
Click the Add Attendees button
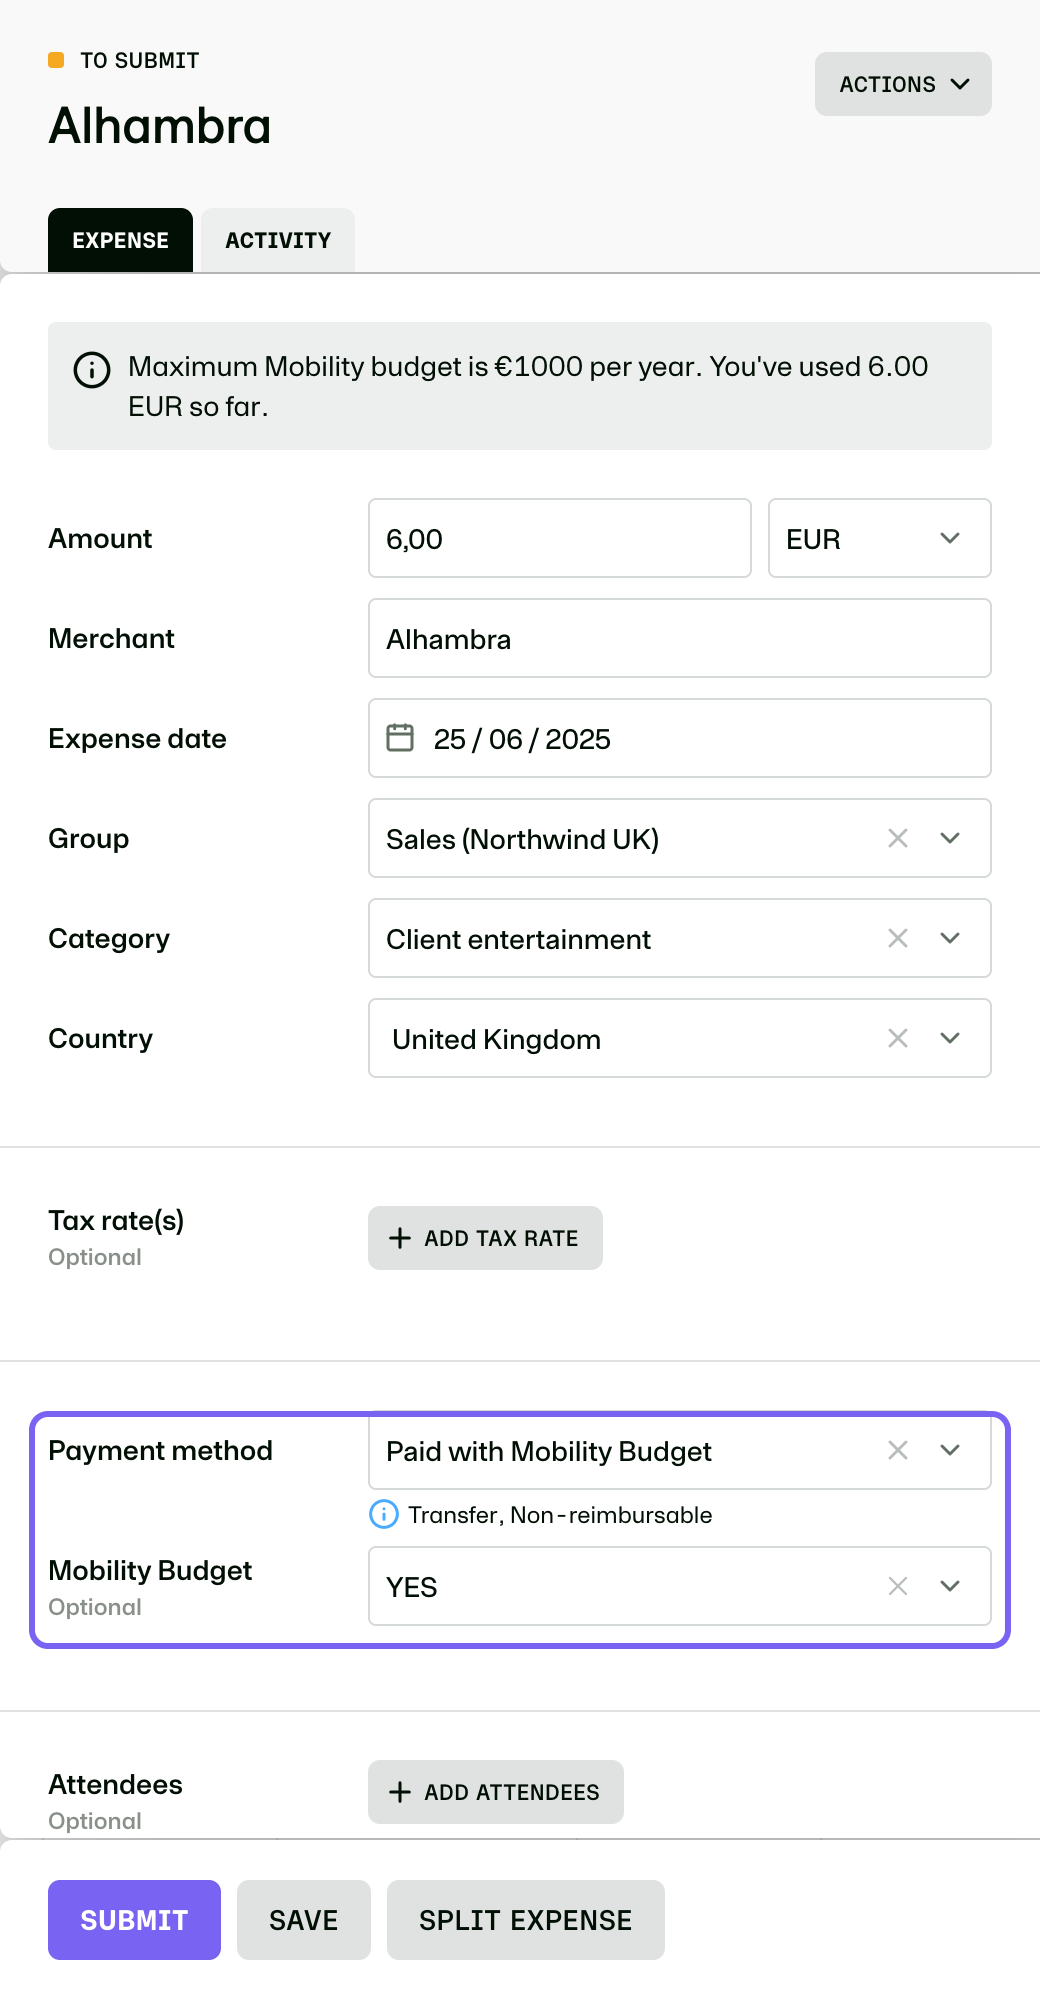coord(496,1792)
